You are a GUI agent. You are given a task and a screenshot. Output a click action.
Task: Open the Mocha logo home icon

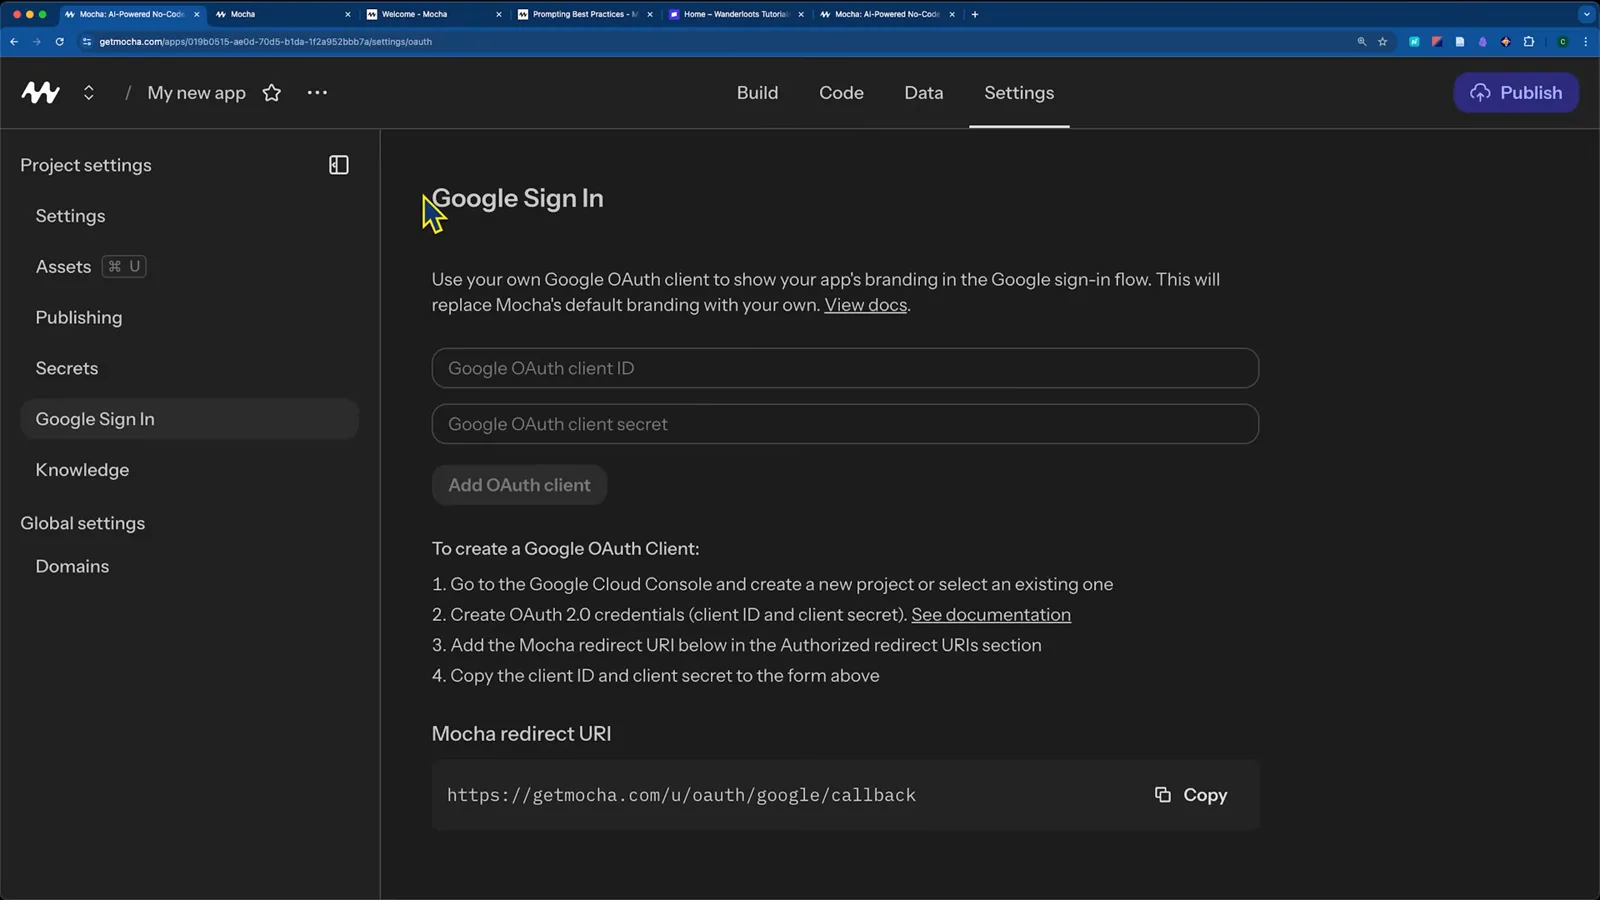tap(40, 92)
